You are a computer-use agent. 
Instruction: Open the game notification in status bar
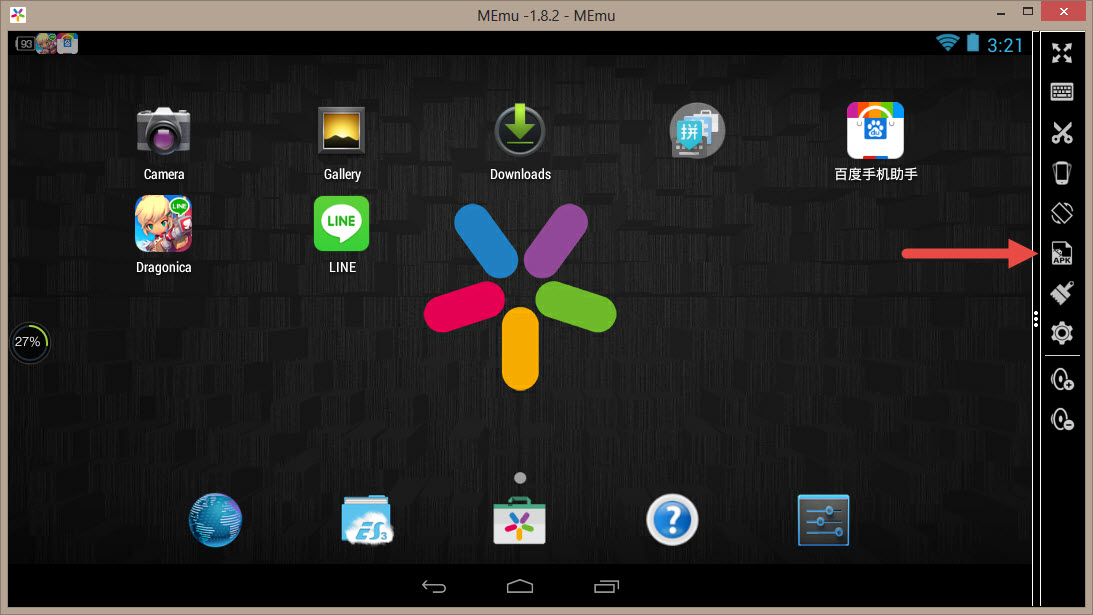(x=47, y=44)
